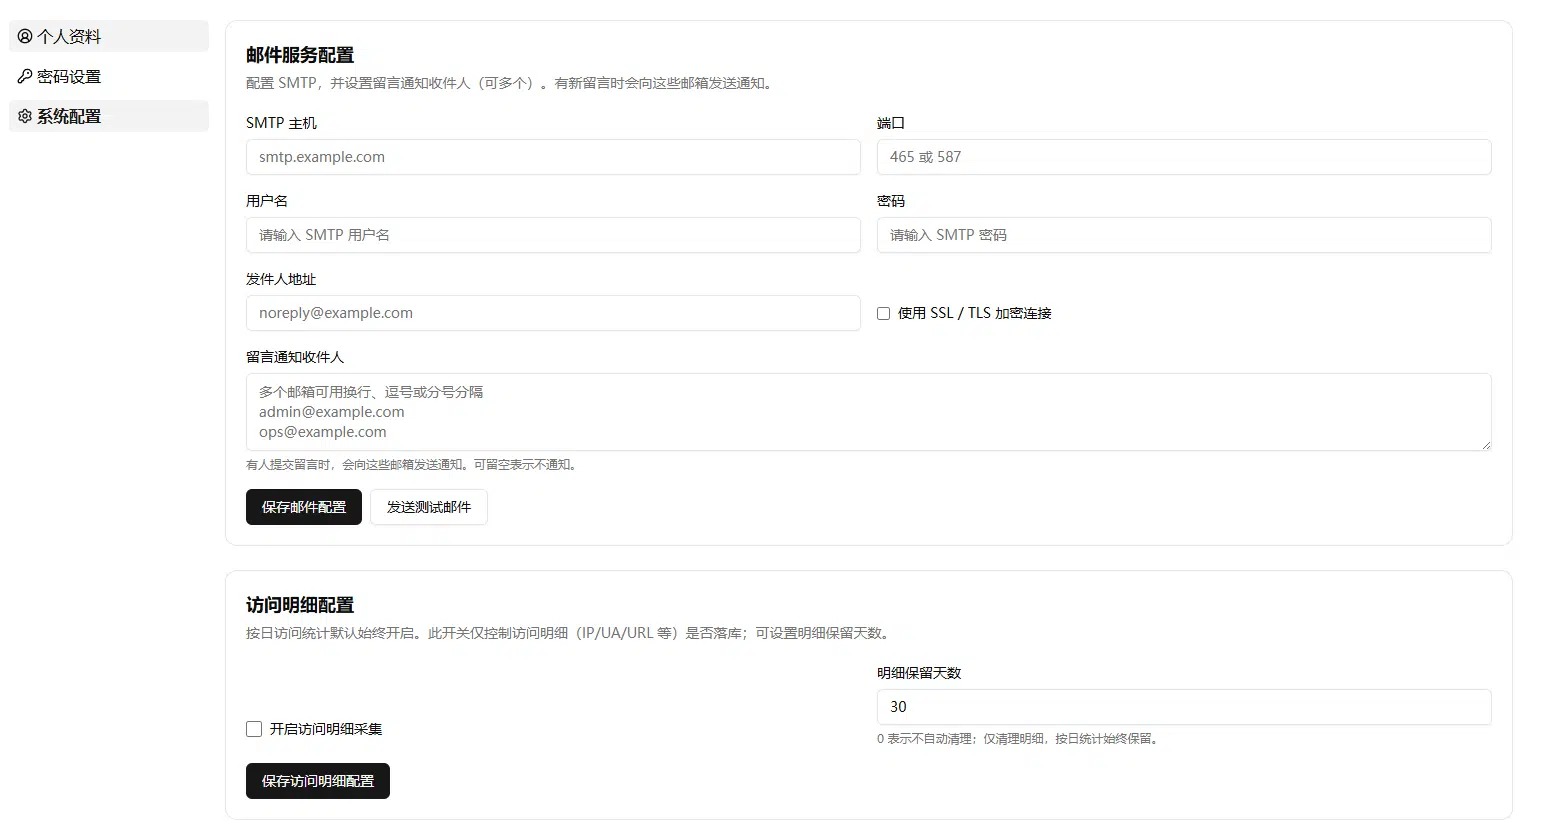The height and width of the screenshot is (835, 1545).
Task: Click the SMTP 密码 input
Action: (x=1184, y=235)
